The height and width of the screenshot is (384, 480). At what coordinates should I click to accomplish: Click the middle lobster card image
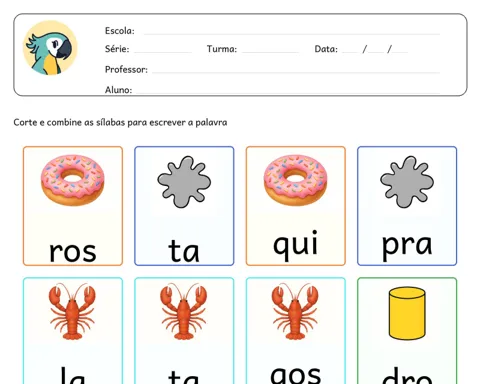pos(184,311)
